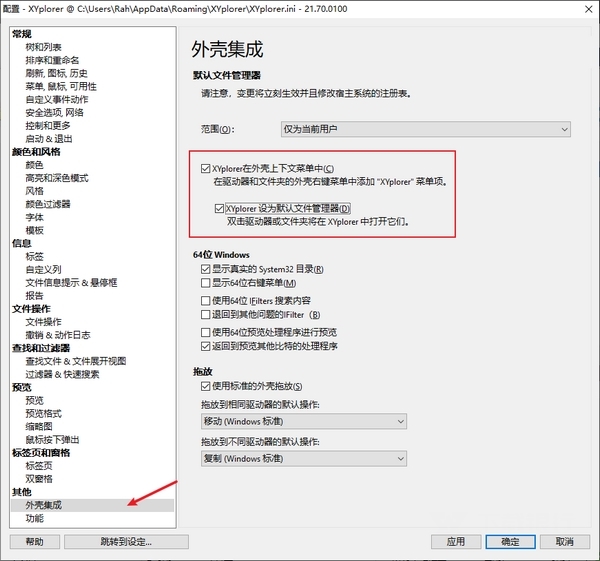This screenshot has width=600, height=561.
Task: Open 标签 page under 信息
Action: tap(34, 256)
